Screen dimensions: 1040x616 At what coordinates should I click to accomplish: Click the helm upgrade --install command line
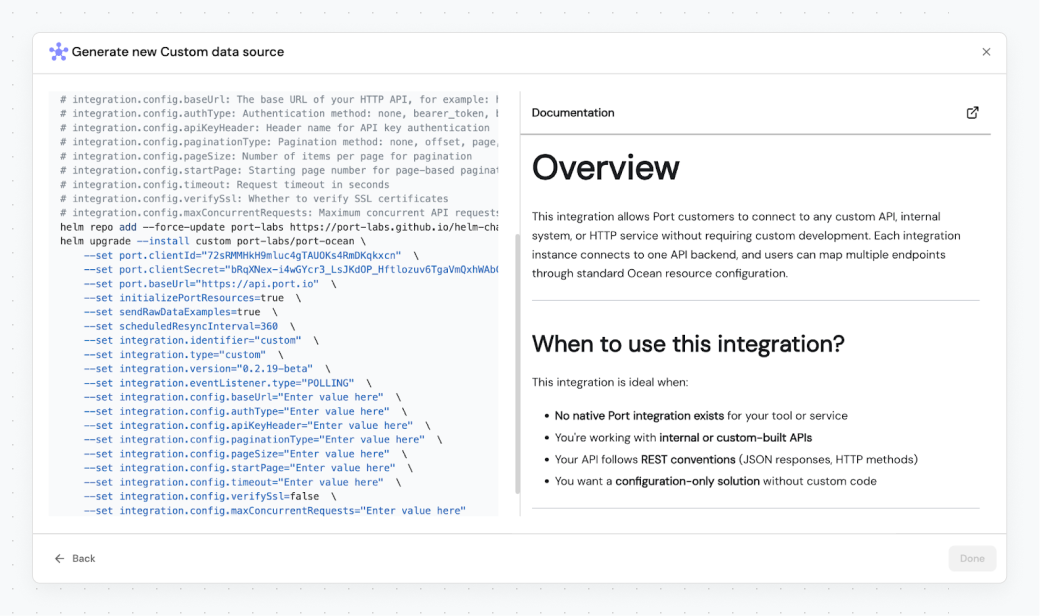click(213, 241)
